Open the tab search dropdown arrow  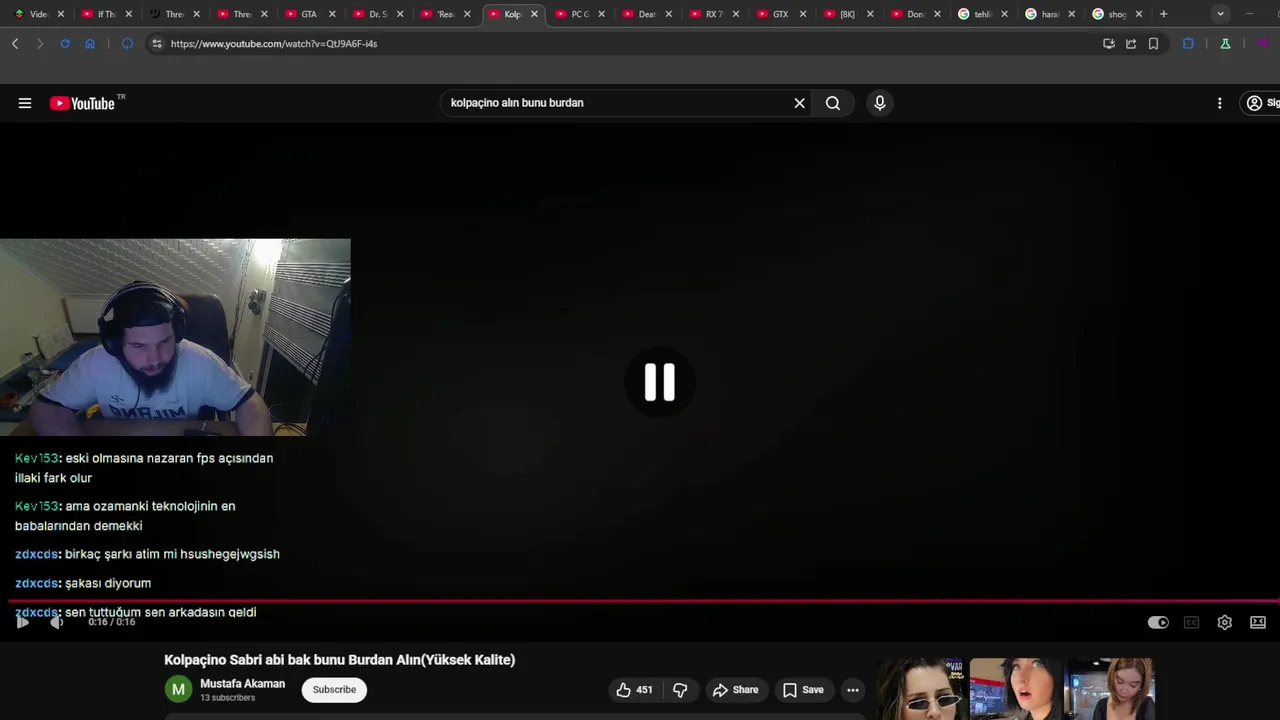tap(1220, 14)
